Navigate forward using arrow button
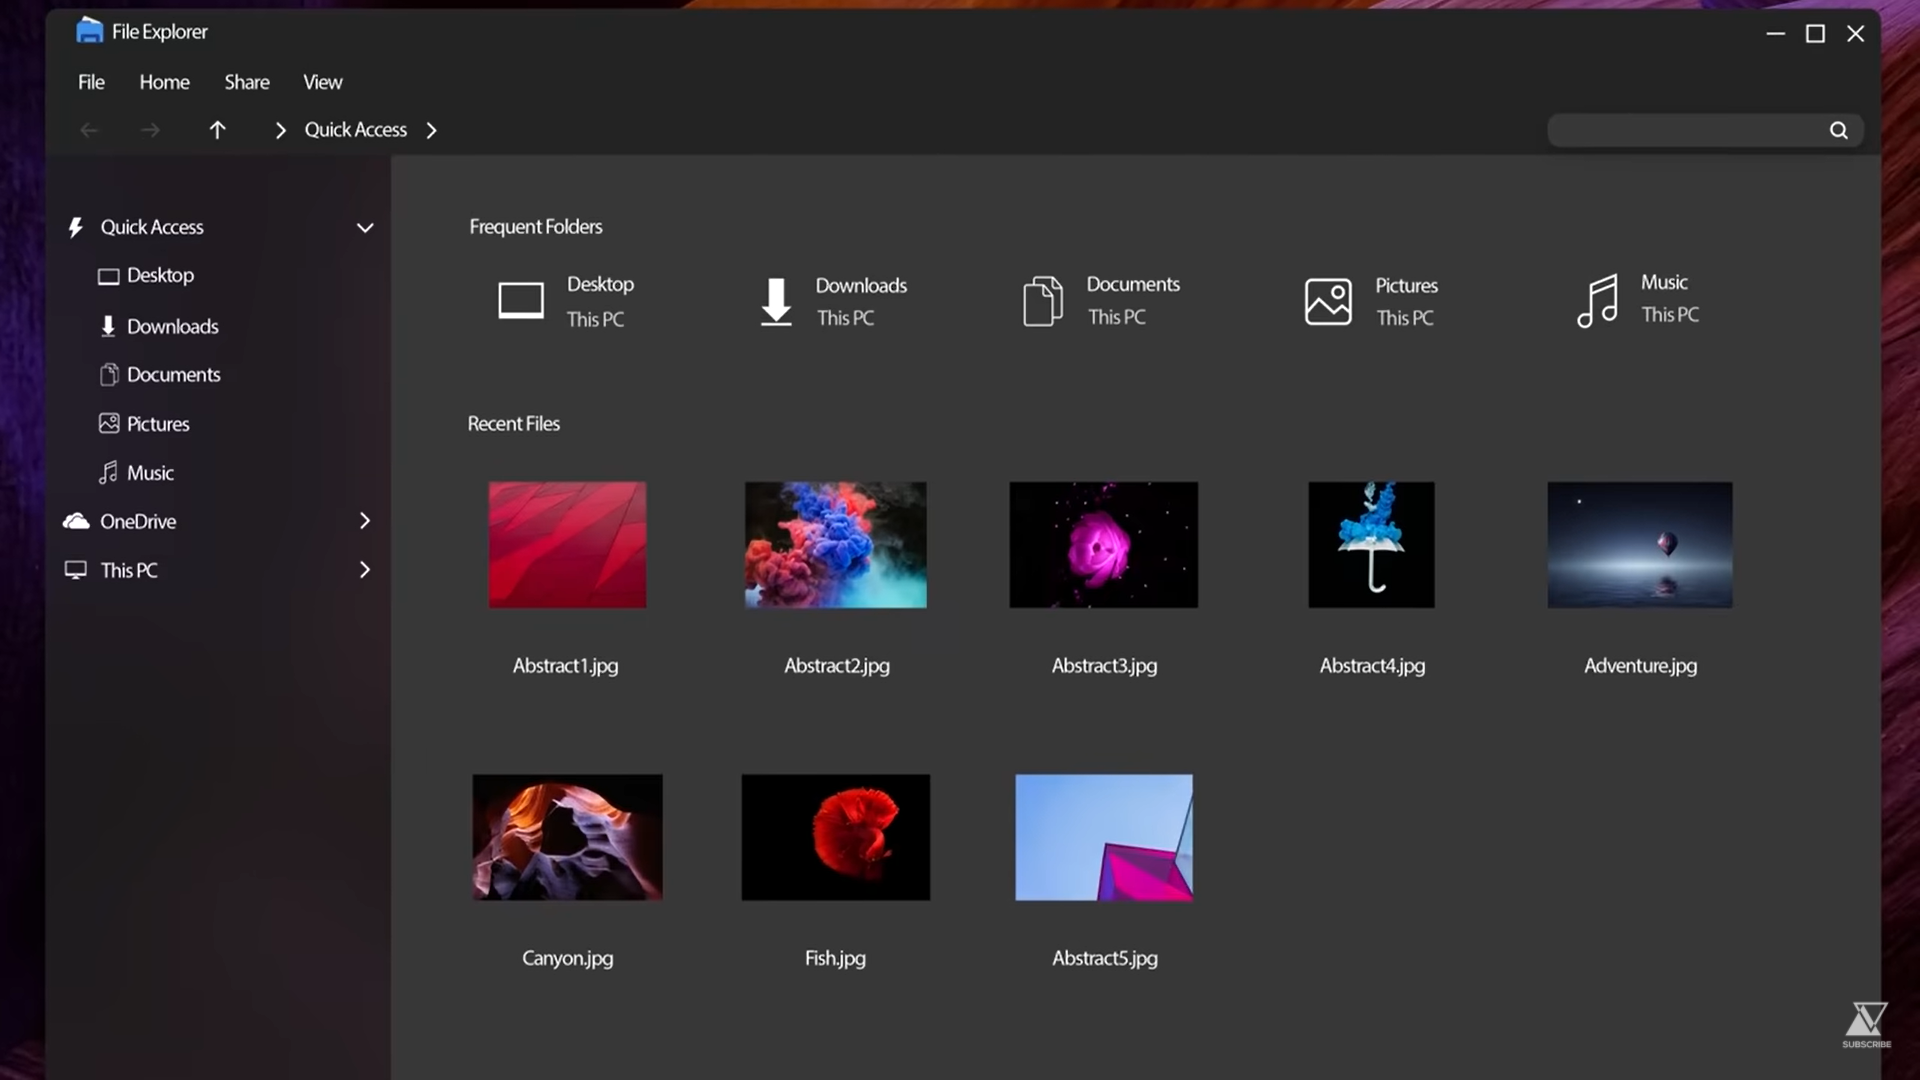Viewport: 1920px width, 1080px height. click(x=148, y=129)
